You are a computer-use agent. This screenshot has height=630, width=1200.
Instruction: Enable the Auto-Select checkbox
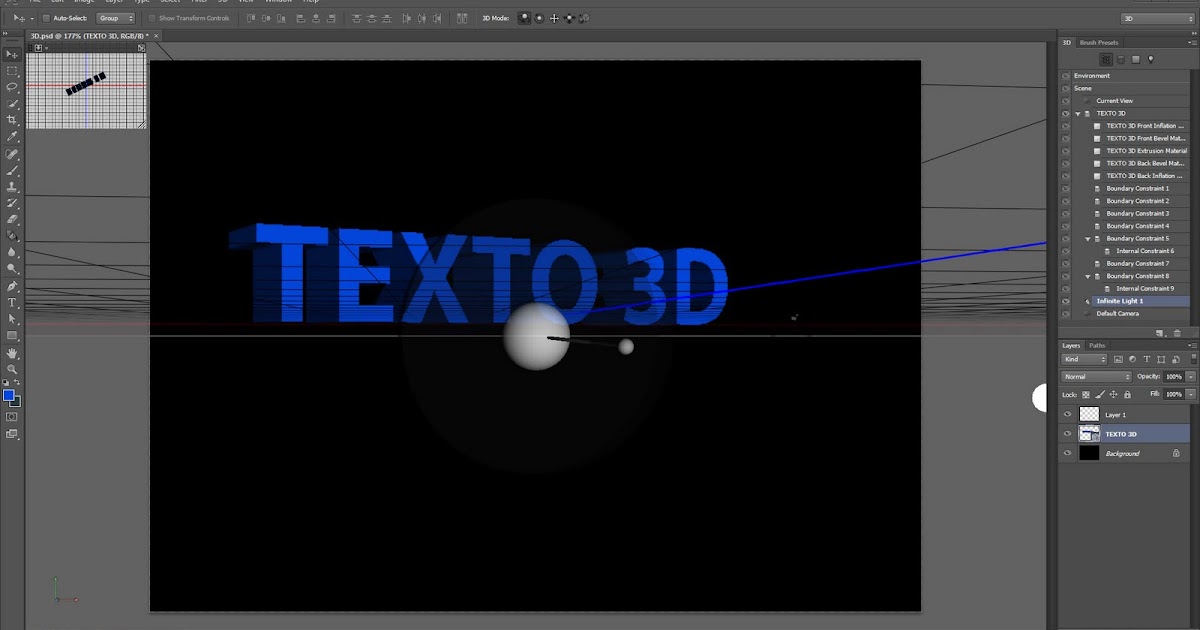coord(46,18)
